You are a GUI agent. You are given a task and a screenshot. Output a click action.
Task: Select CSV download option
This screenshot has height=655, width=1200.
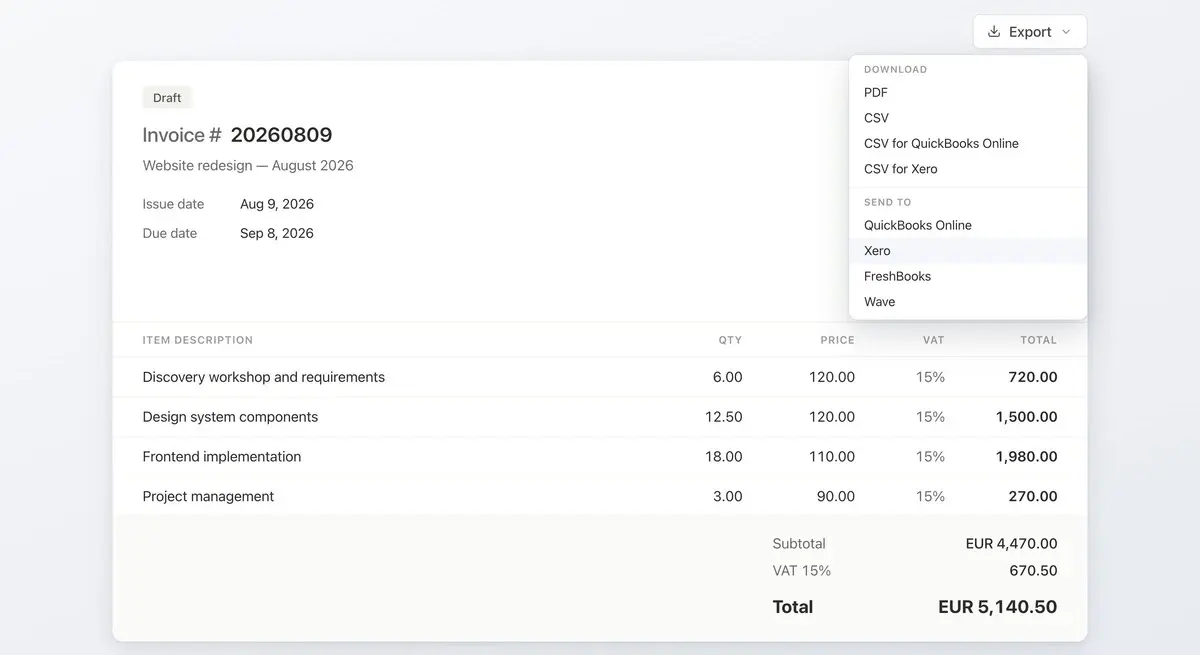click(x=968, y=118)
